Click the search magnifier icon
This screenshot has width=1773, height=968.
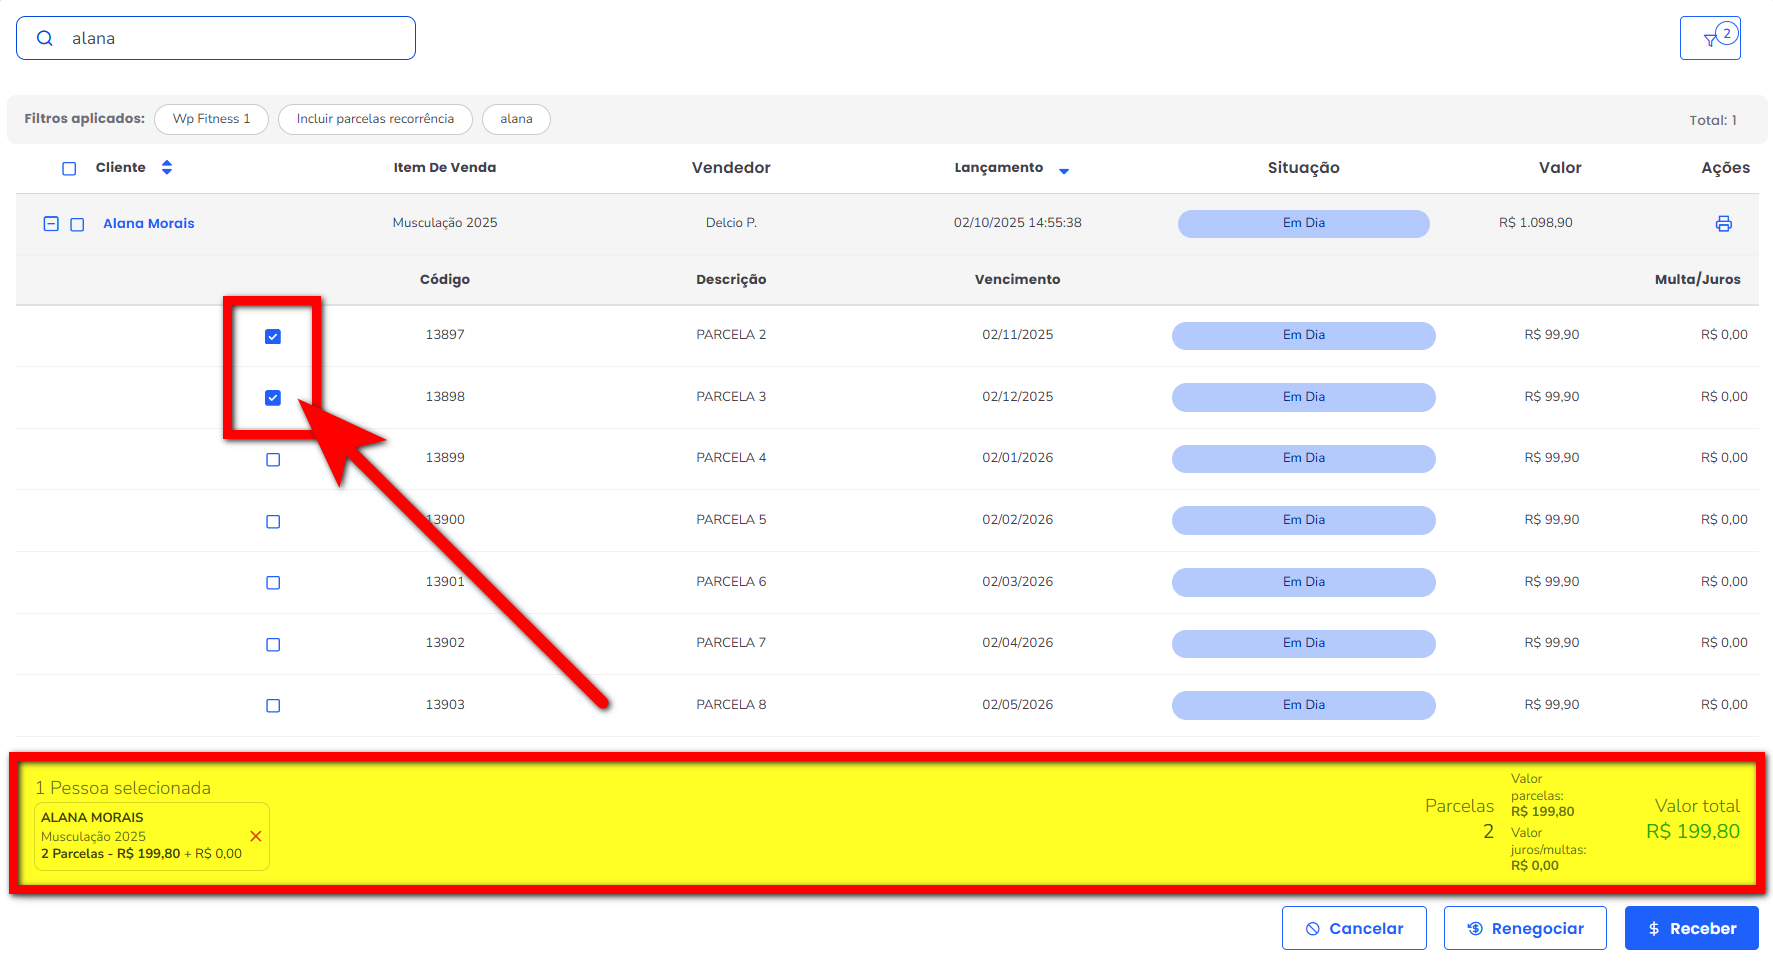(45, 38)
